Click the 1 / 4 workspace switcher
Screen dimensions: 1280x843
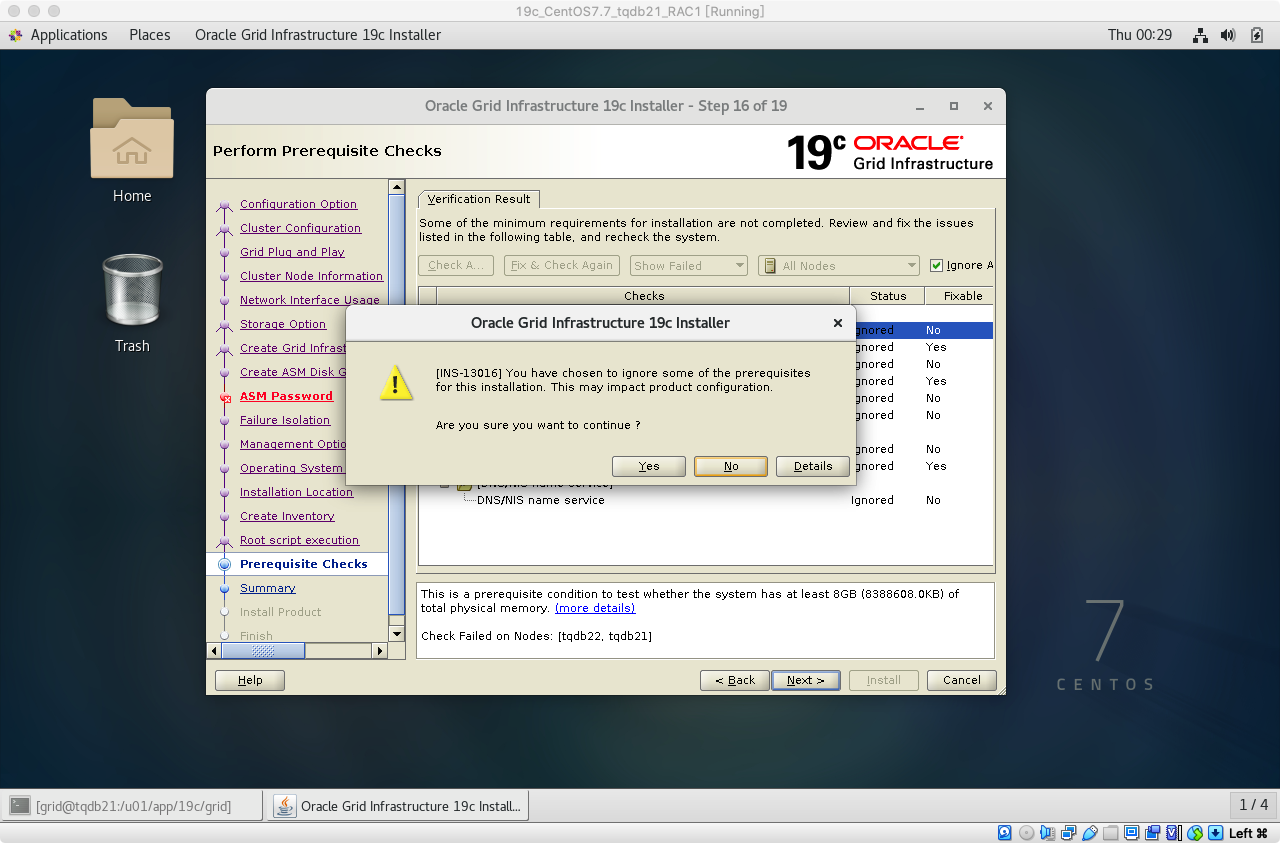coord(1253,805)
